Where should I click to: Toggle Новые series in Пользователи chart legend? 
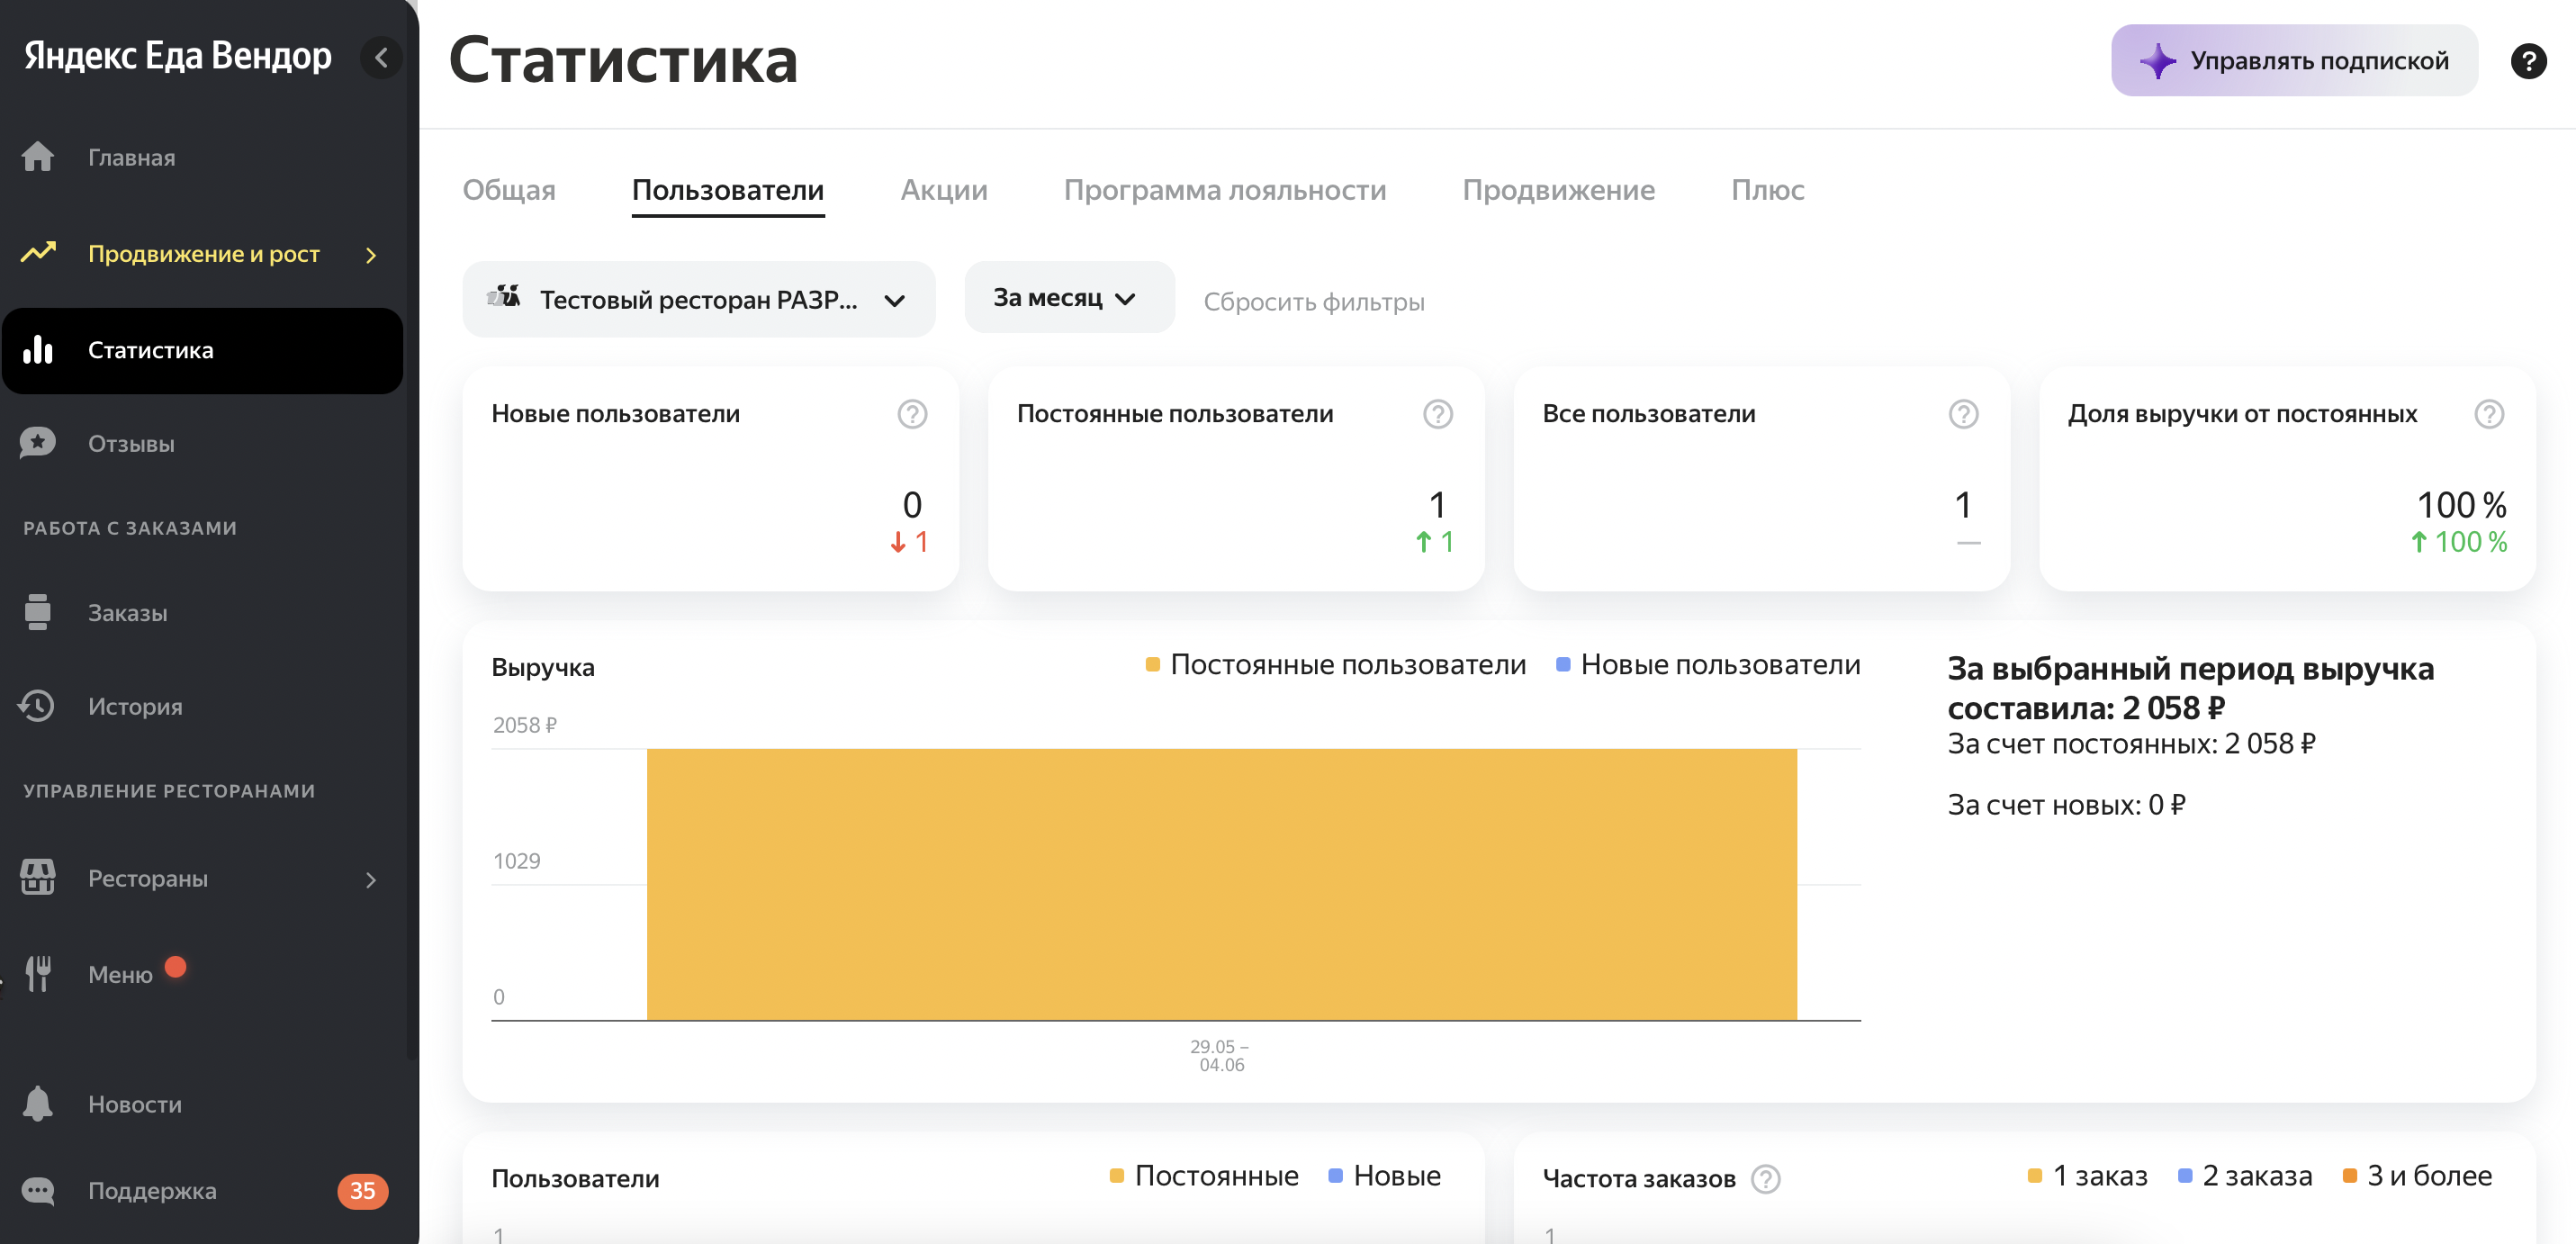click(1384, 1175)
